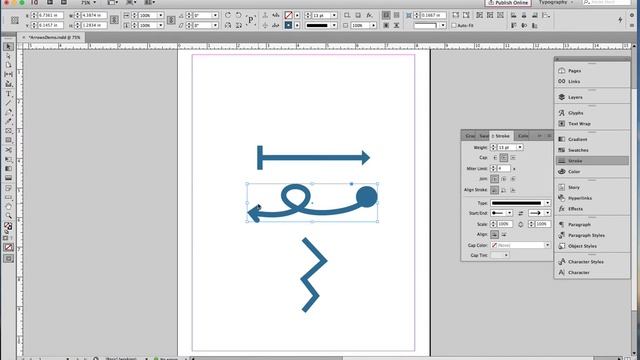Screen dimensions: 640x360
Task: Click Fill and Stroke swatch in Tools panel
Action: click(x=8, y=226)
